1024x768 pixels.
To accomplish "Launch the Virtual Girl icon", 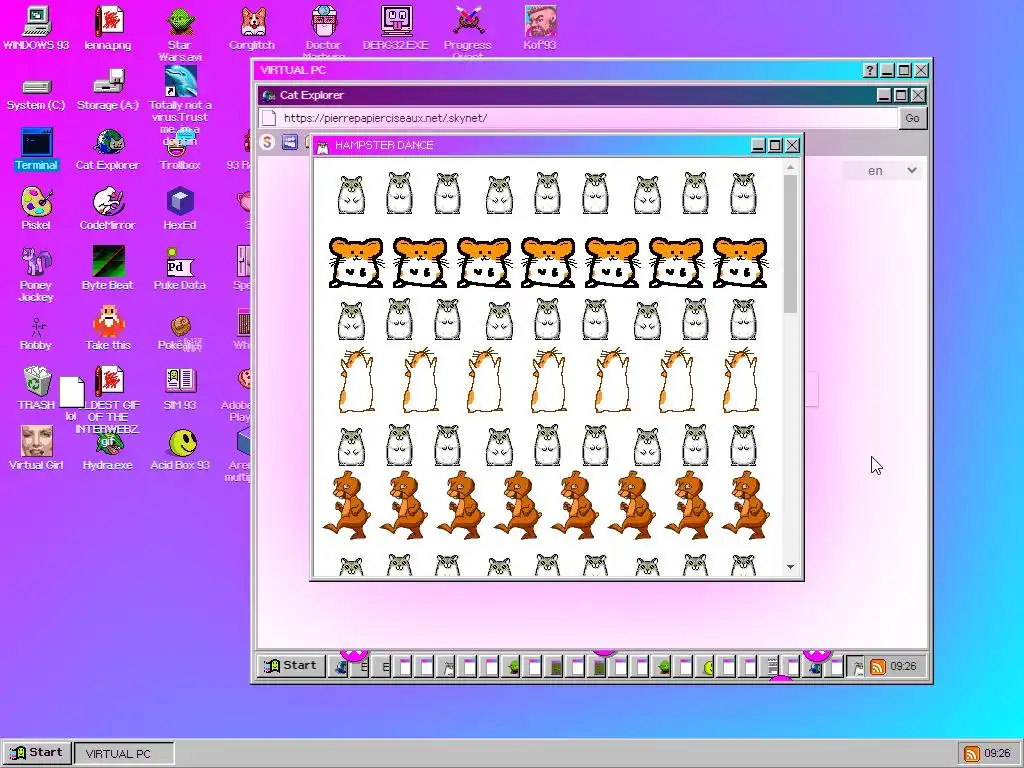I will pyautogui.click(x=36, y=441).
